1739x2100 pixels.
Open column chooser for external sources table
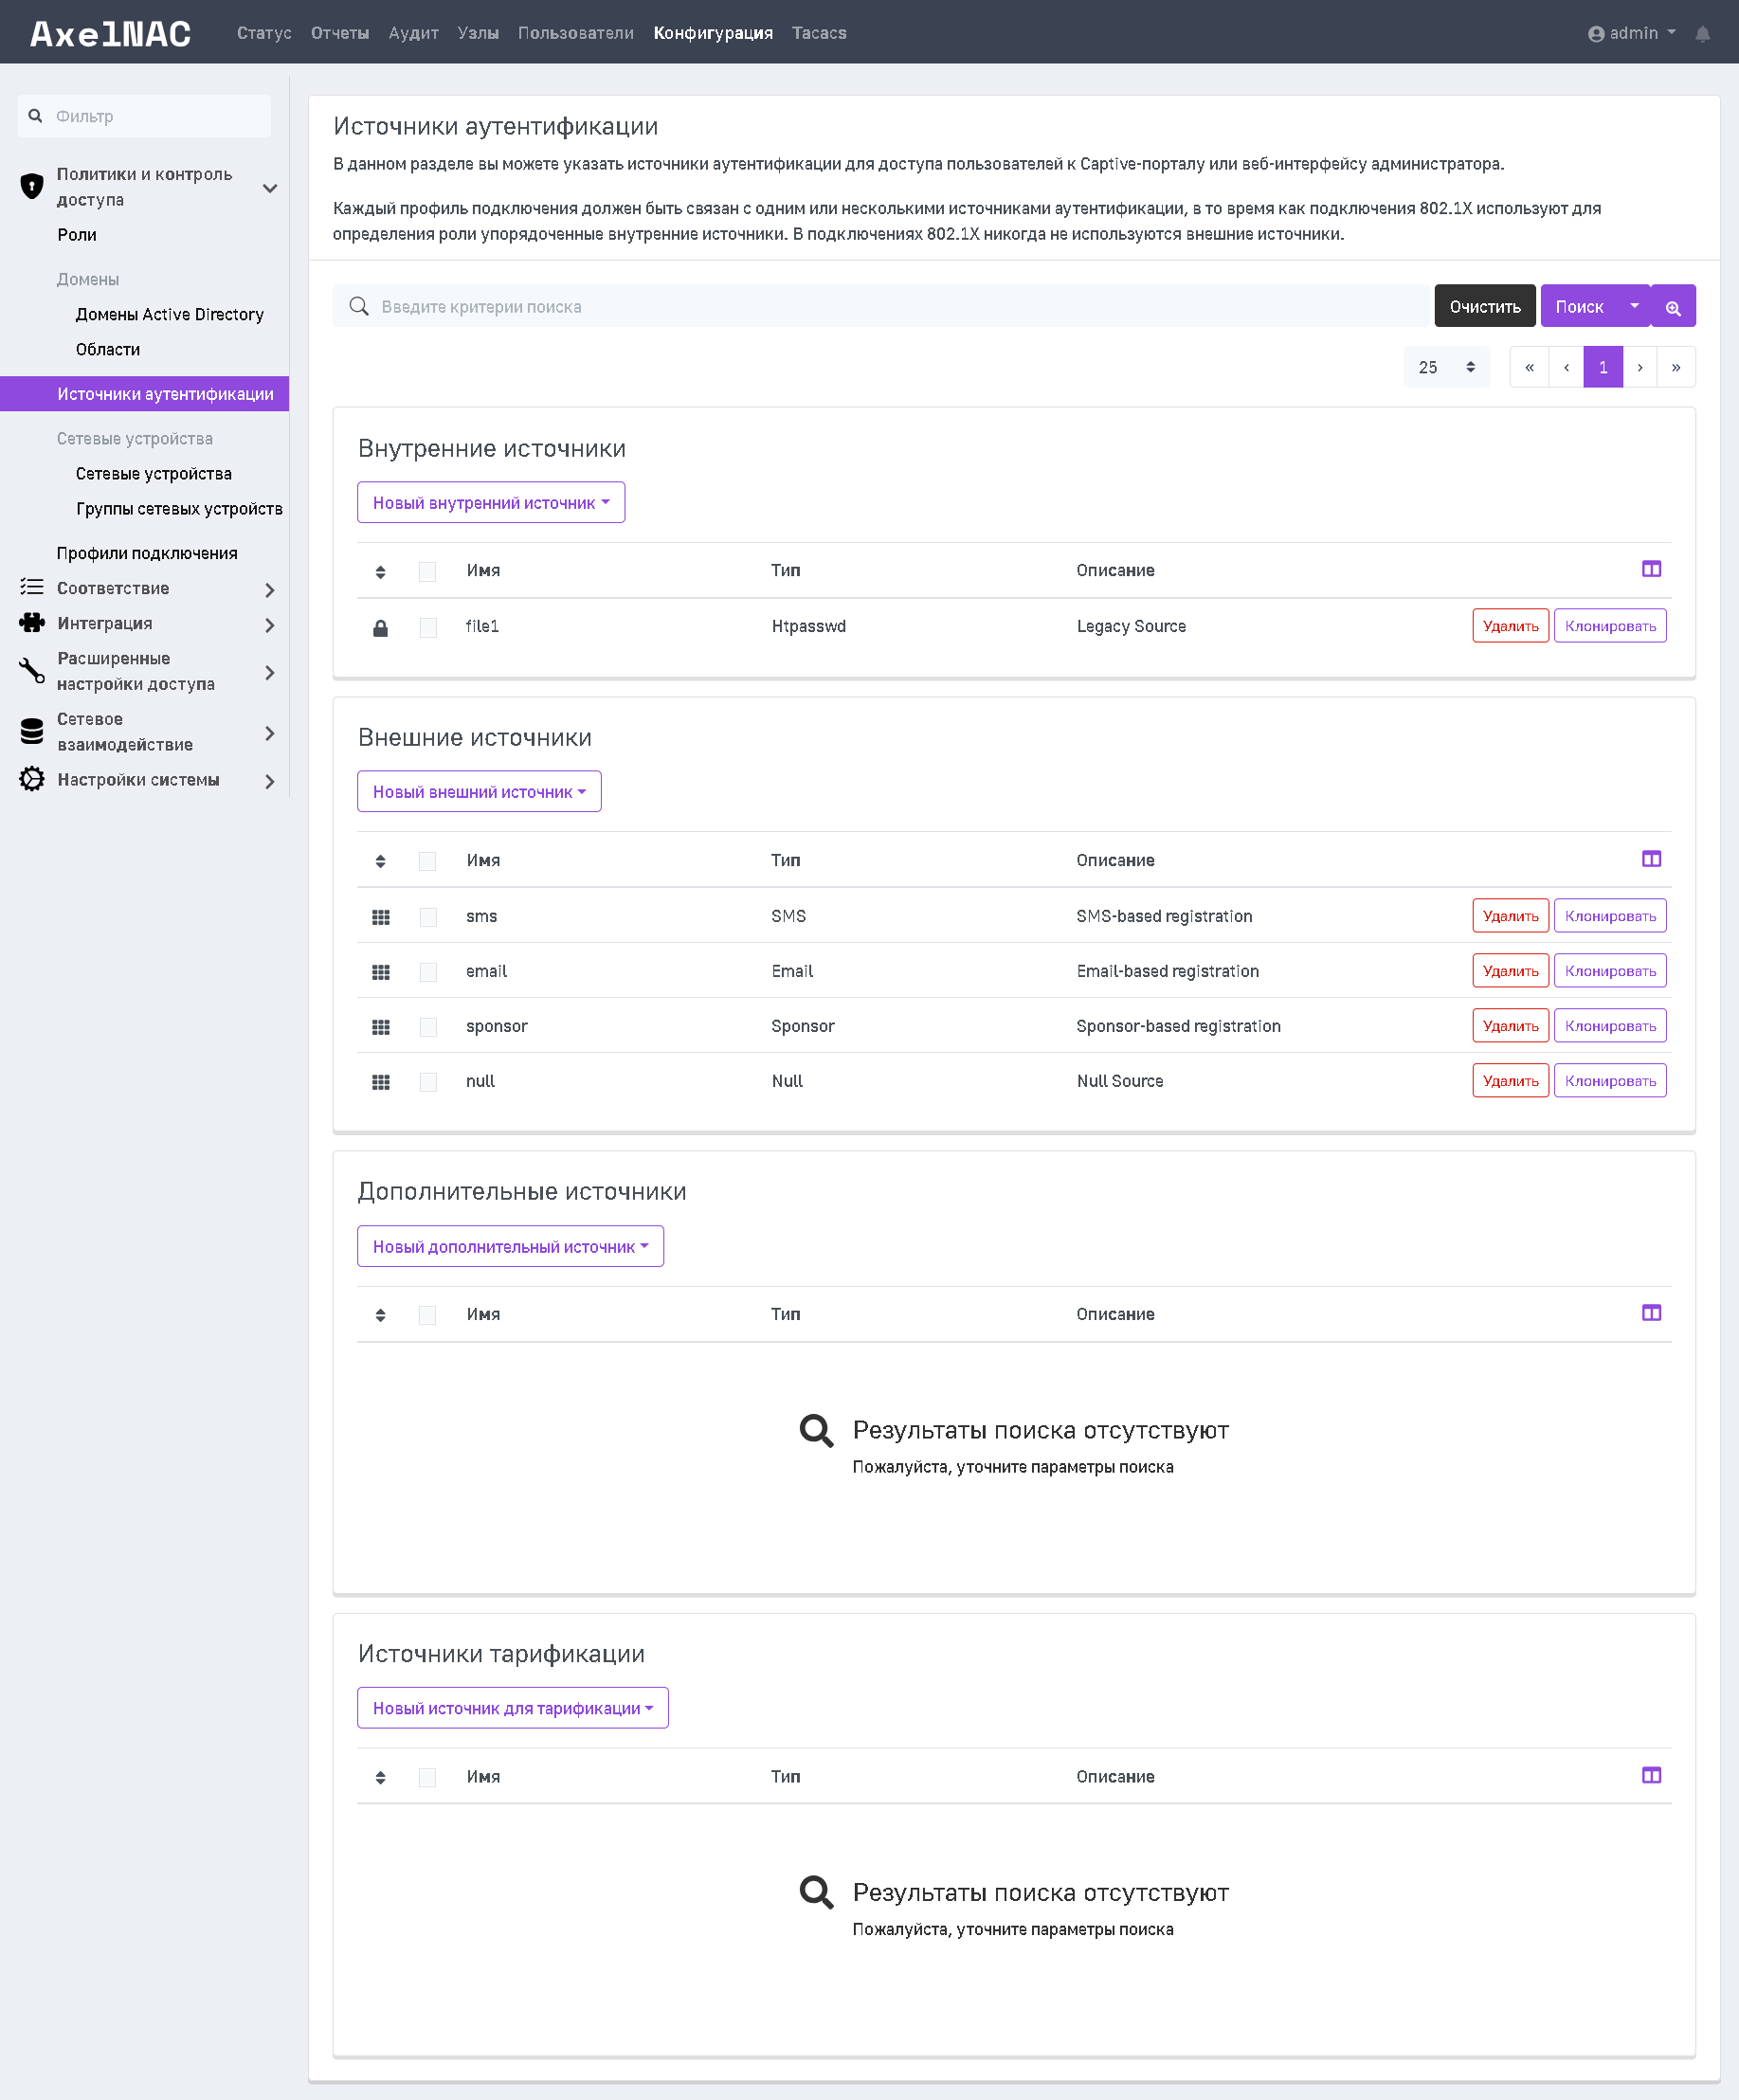pyautogui.click(x=1651, y=860)
